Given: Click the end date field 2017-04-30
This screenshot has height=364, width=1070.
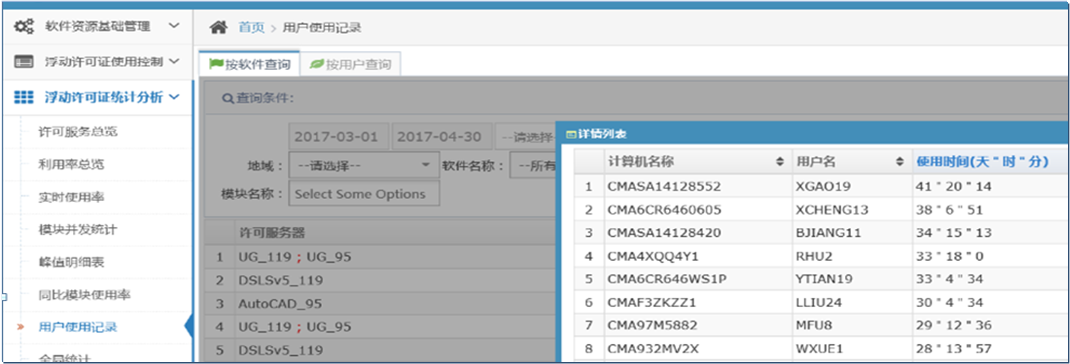Looking at the screenshot, I should [442, 137].
